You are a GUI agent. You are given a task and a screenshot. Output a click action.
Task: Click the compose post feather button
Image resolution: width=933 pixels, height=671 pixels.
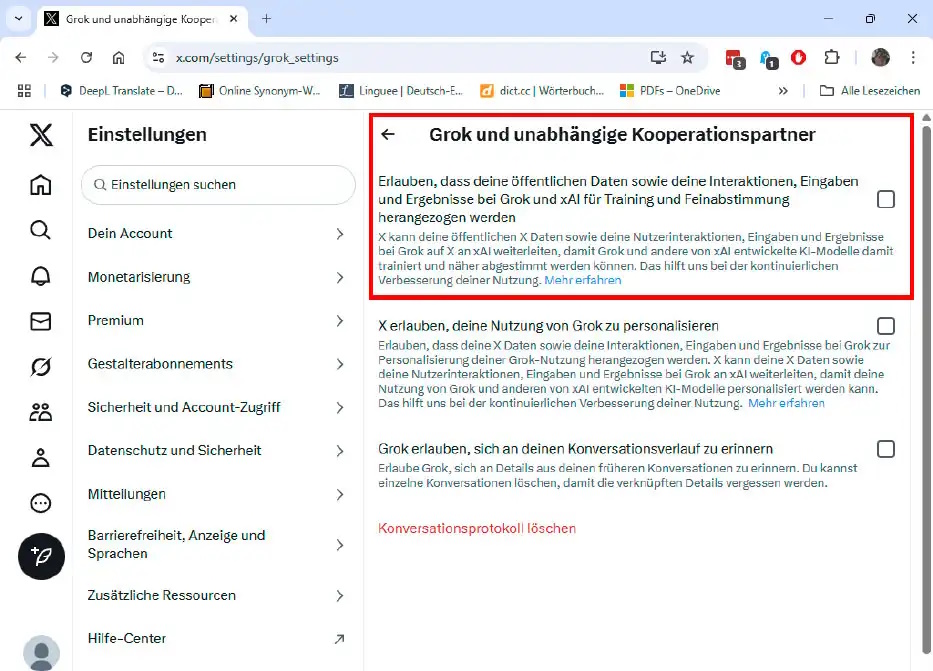[x=41, y=556]
